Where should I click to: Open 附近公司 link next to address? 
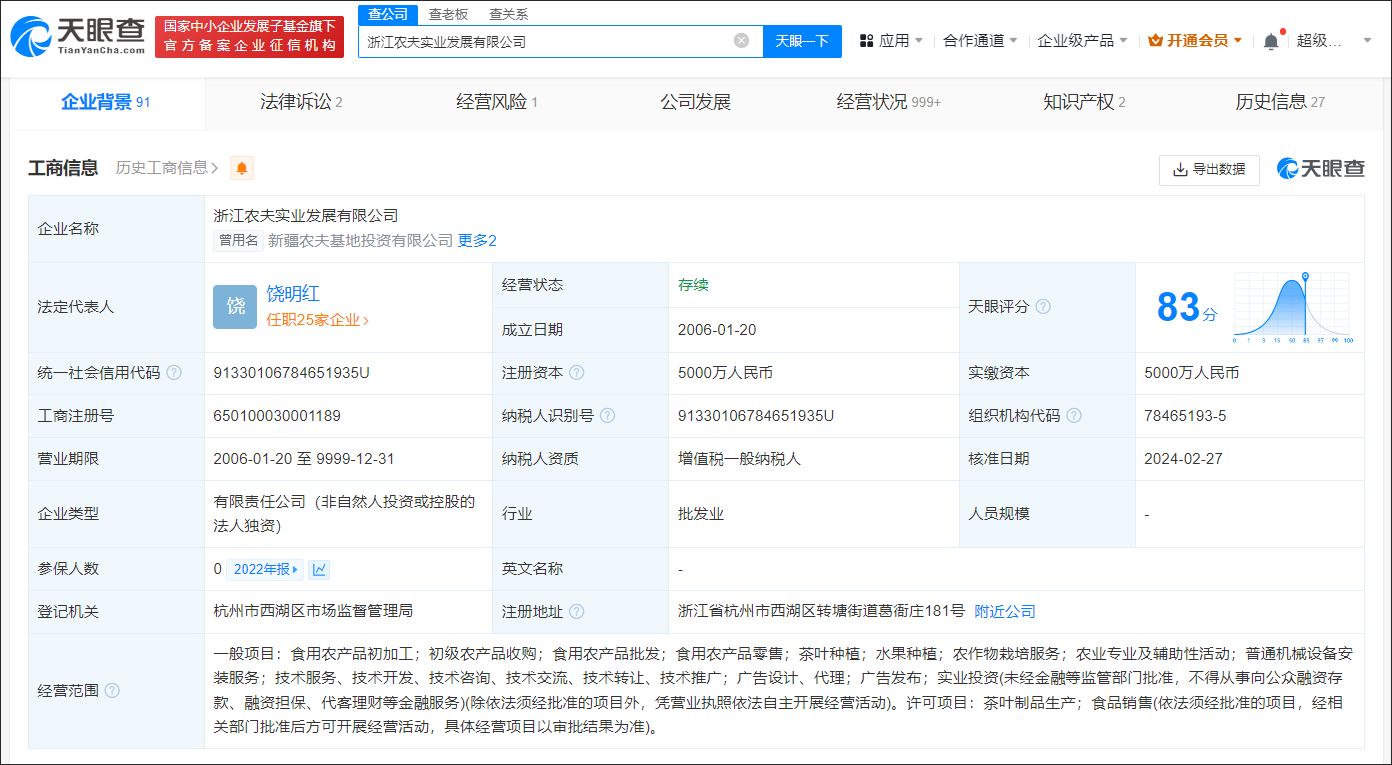pos(1005,611)
